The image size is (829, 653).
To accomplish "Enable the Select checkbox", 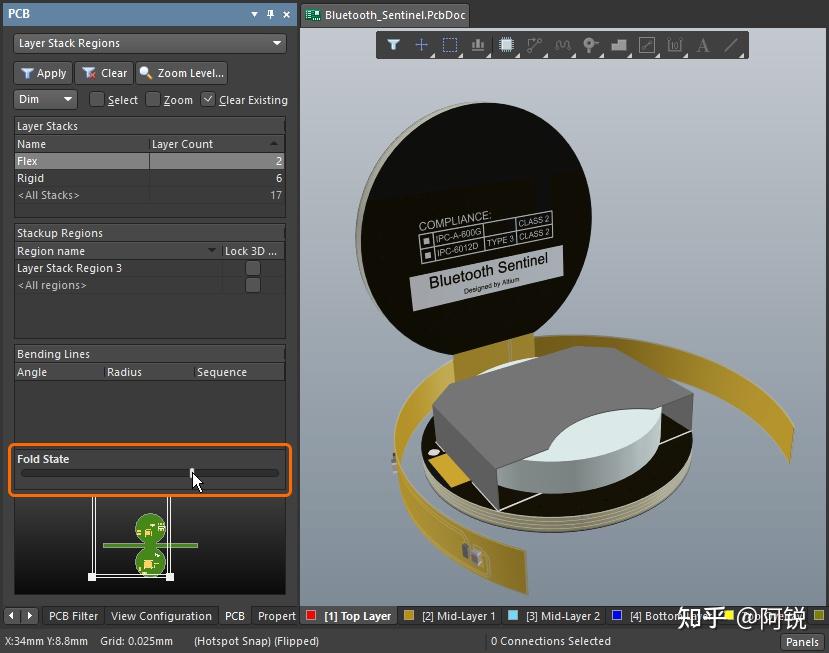I will tap(97, 99).
